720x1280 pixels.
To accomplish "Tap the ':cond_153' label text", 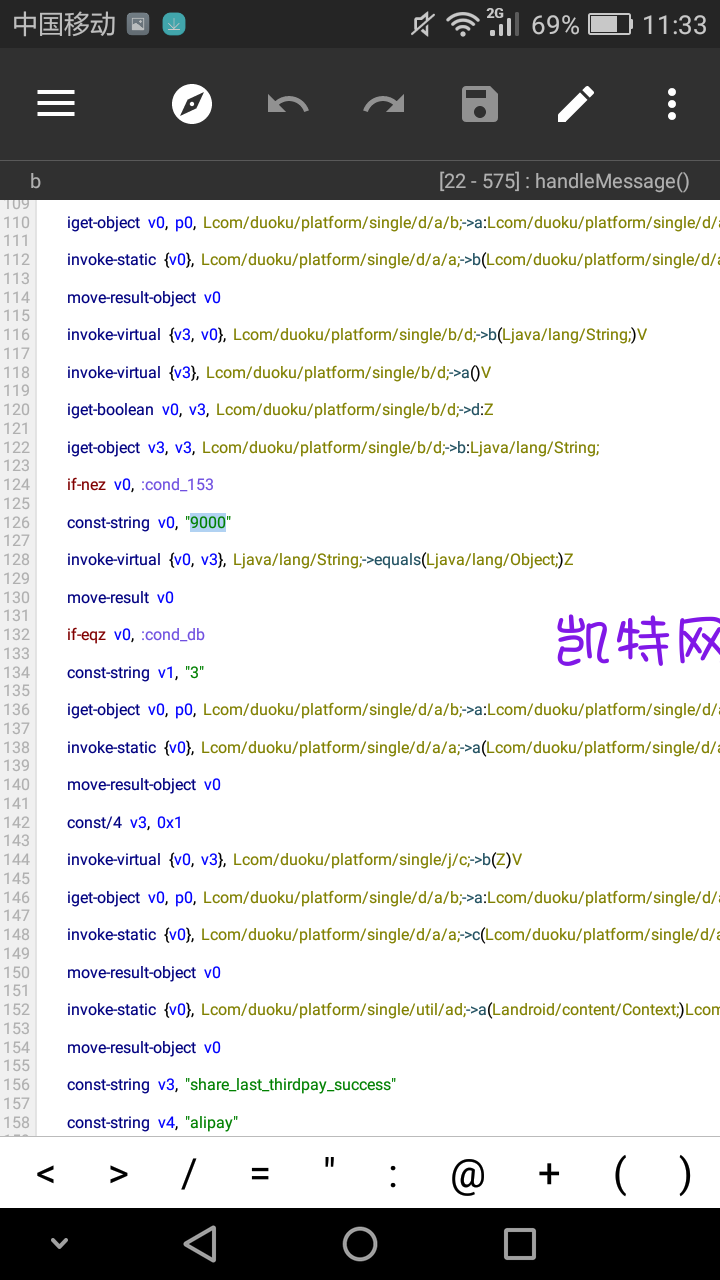I will click(177, 484).
